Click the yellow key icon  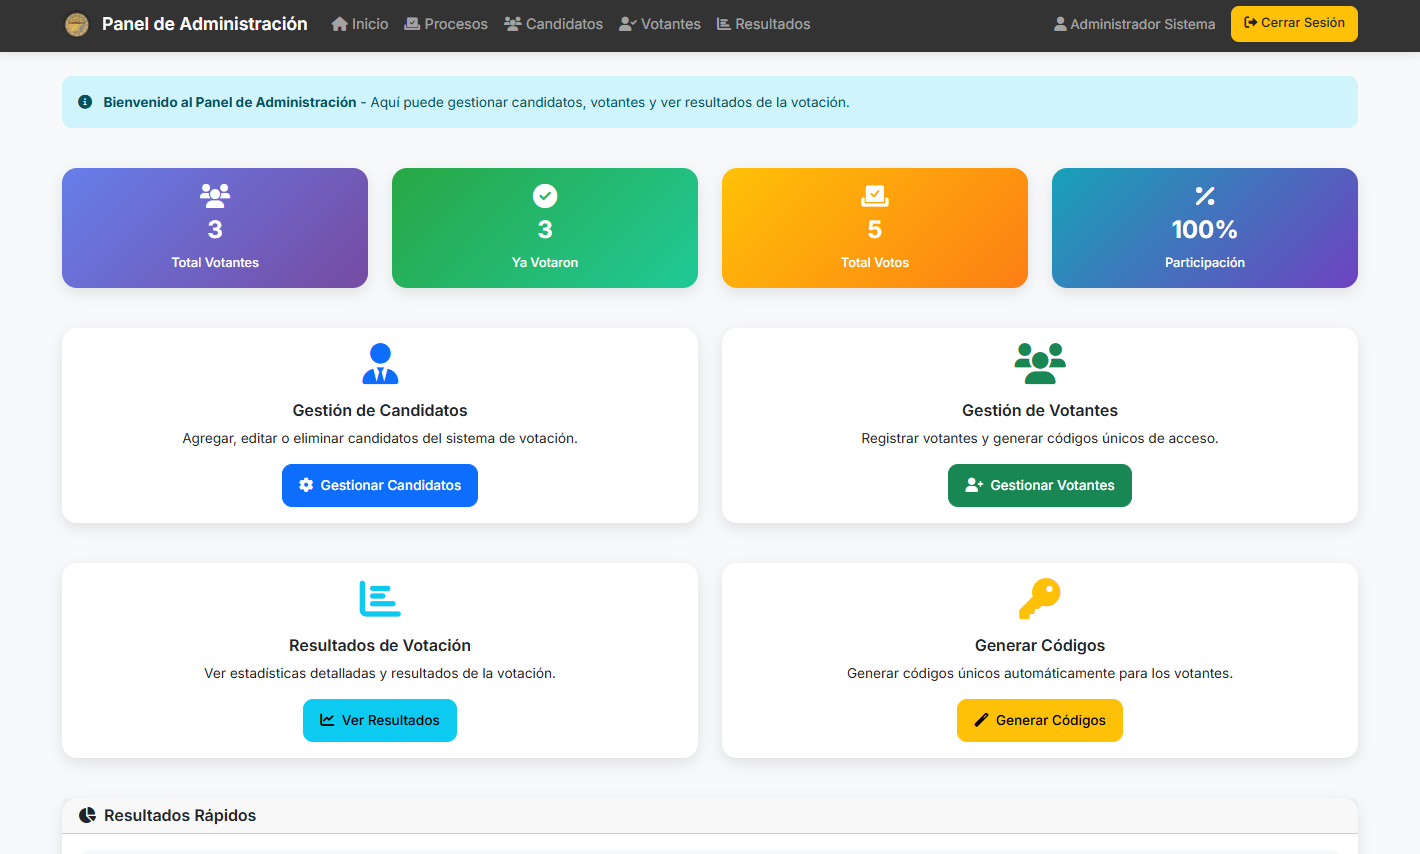click(x=1039, y=598)
